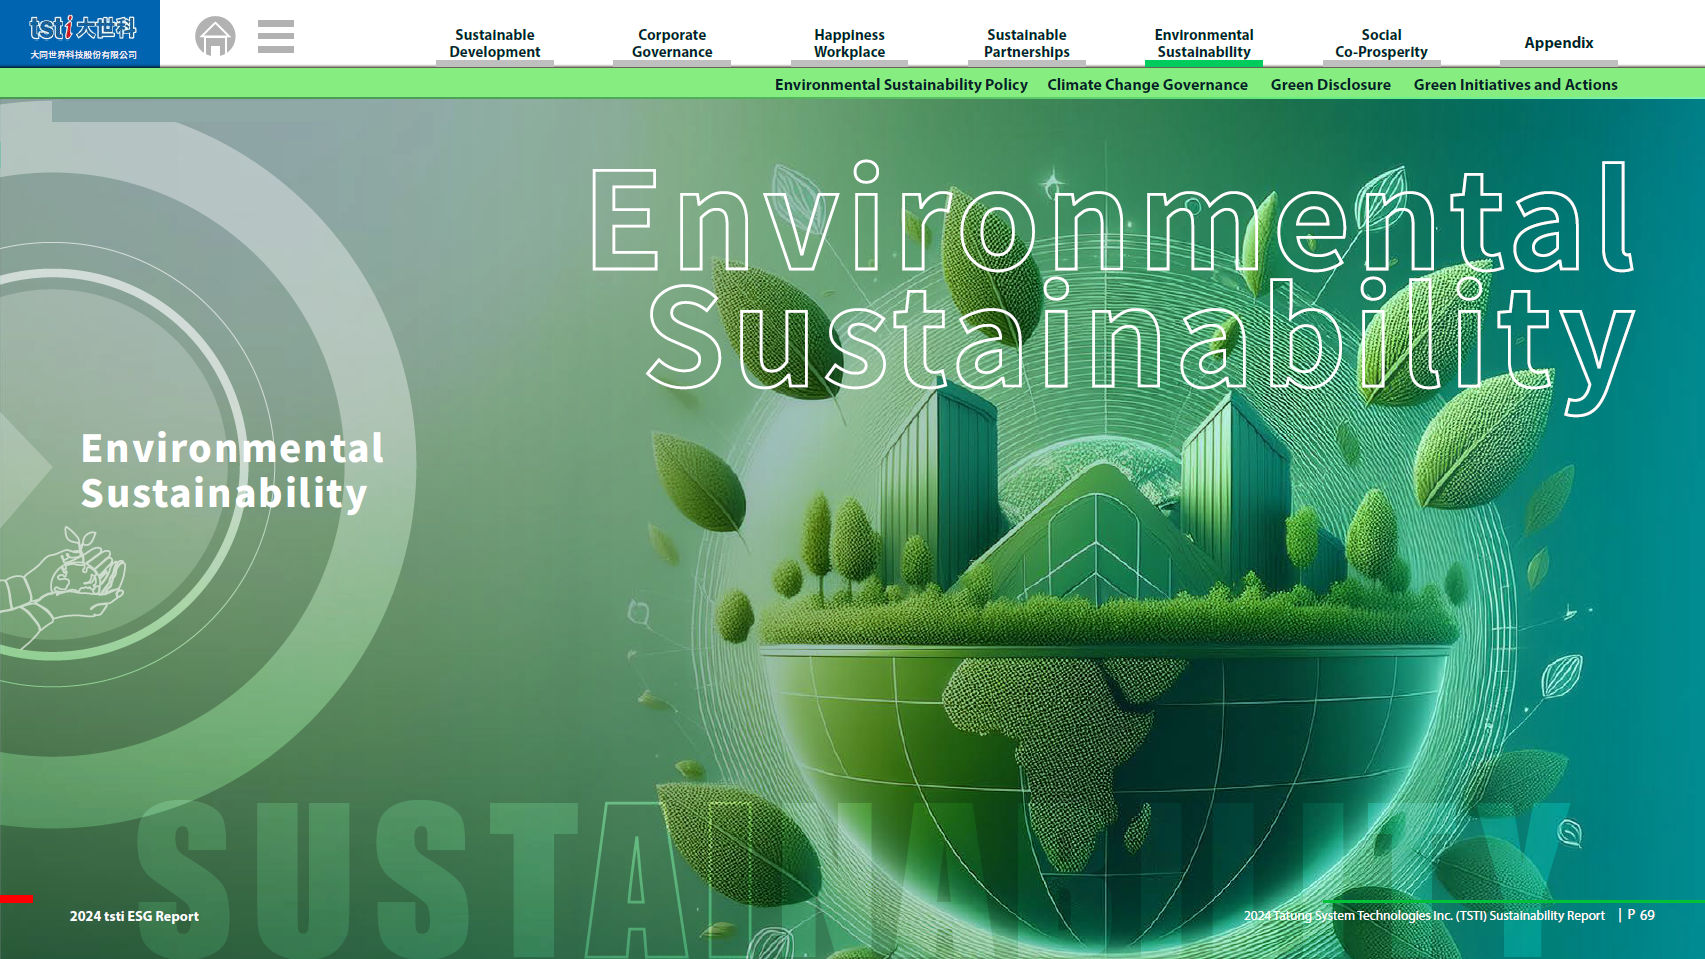This screenshot has width=1705, height=959.
Task: Open the Sustainable Development tab
Action: tap(494, 43)
